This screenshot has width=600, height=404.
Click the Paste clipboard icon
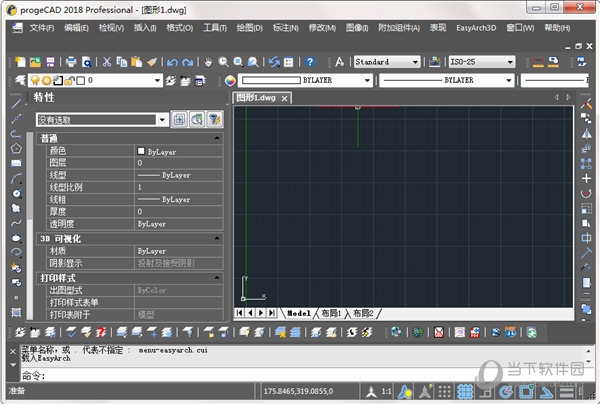(137, 62)
